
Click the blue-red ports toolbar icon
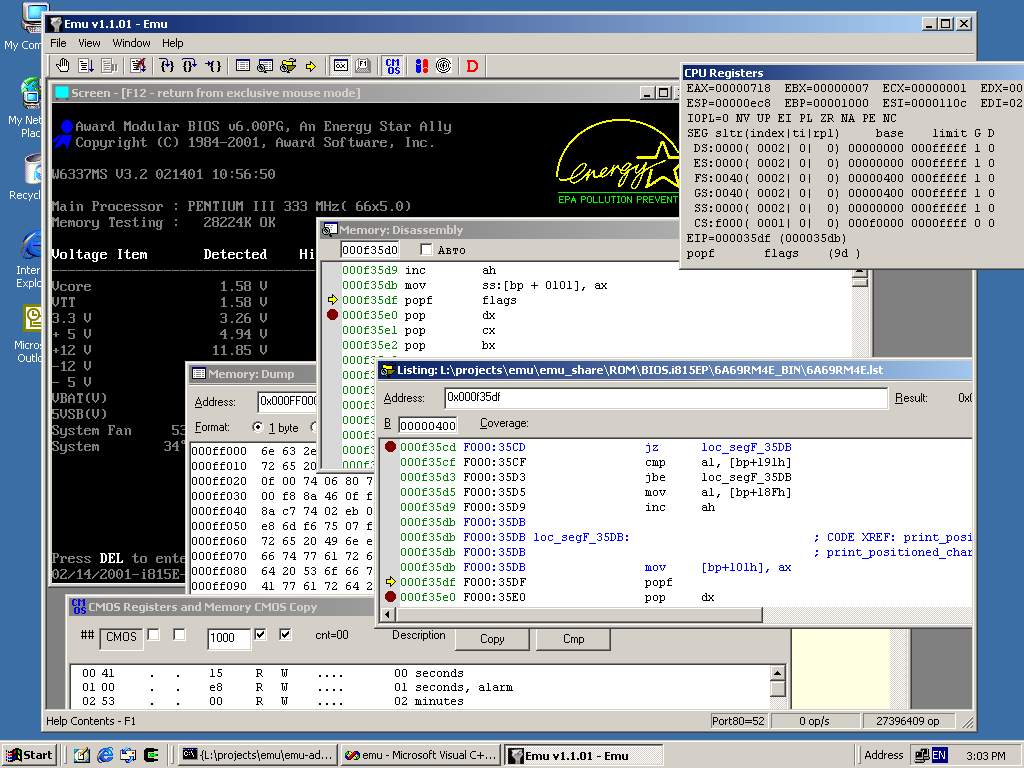click(x=422, y=65)
